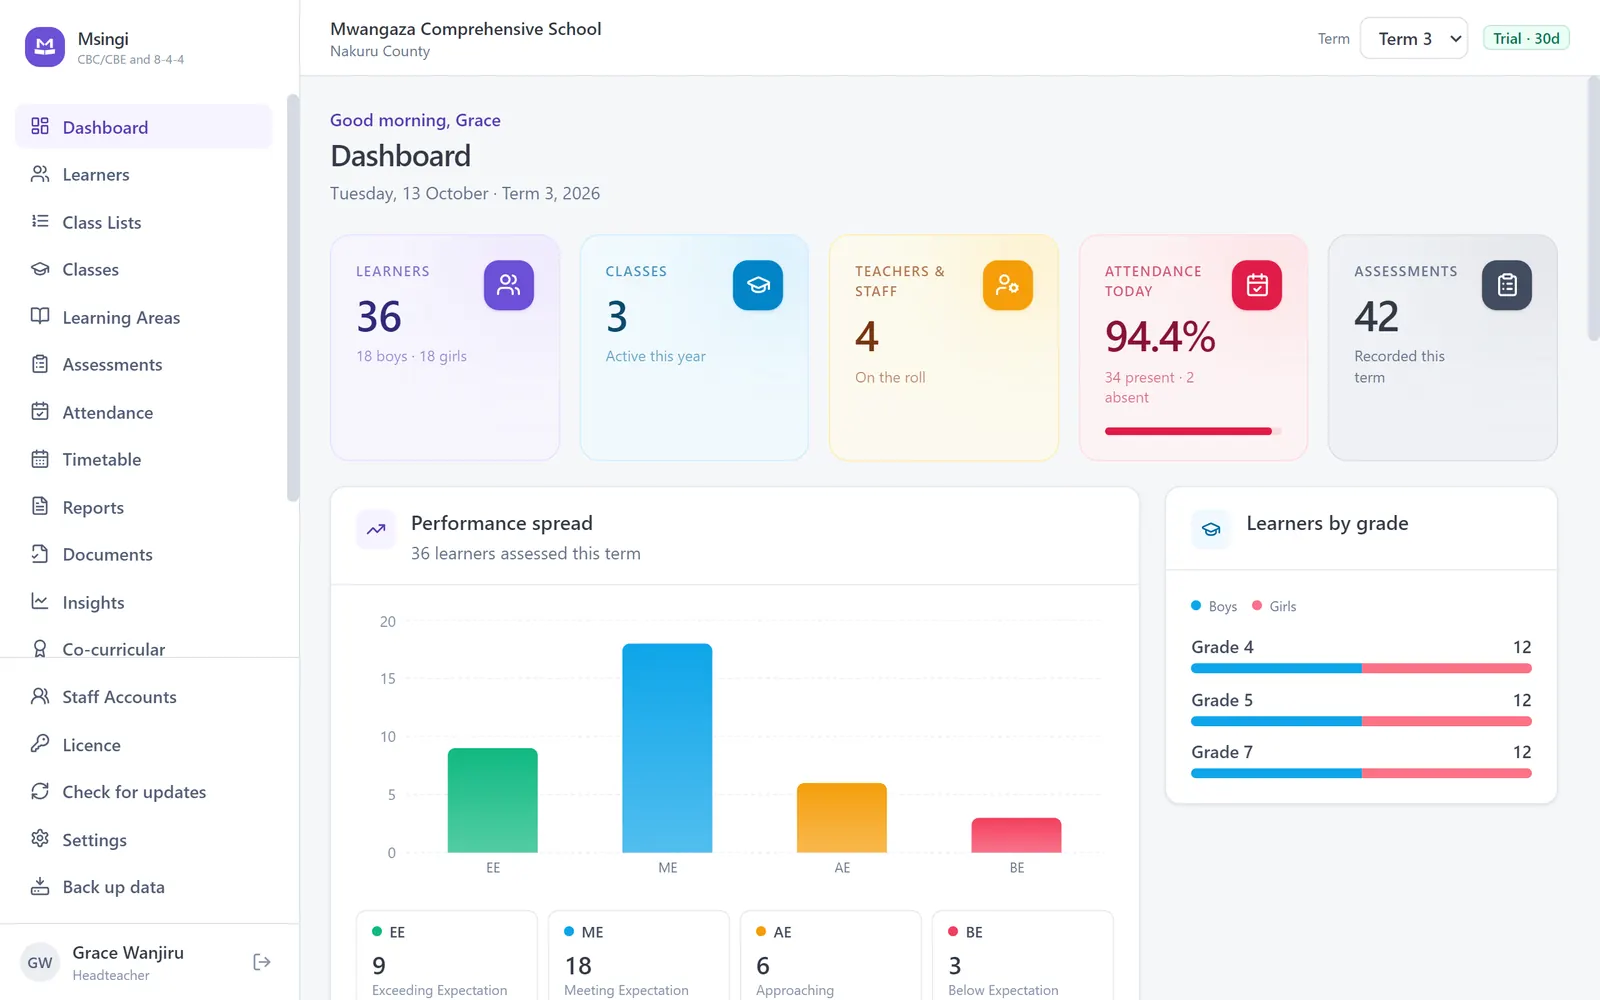Click the AE 6 Approaching tile
Viewport: 1600px width, 1000px height.
click(831, 955)
